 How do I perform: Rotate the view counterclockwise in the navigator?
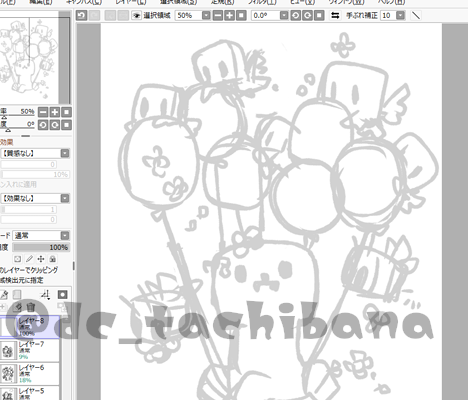point(43,125)
